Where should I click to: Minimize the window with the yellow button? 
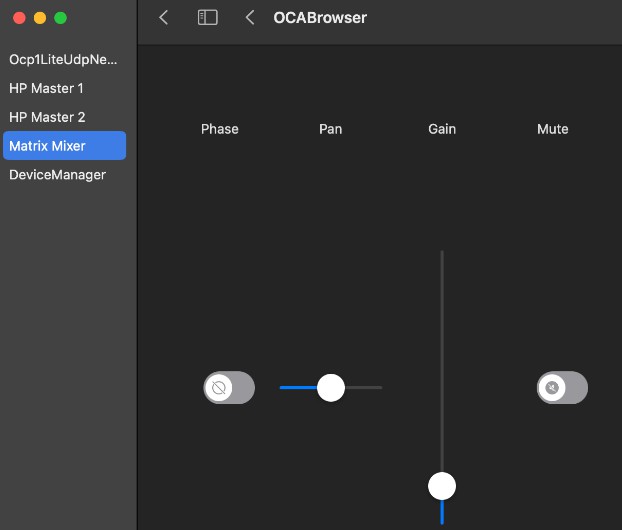point(40,18)
